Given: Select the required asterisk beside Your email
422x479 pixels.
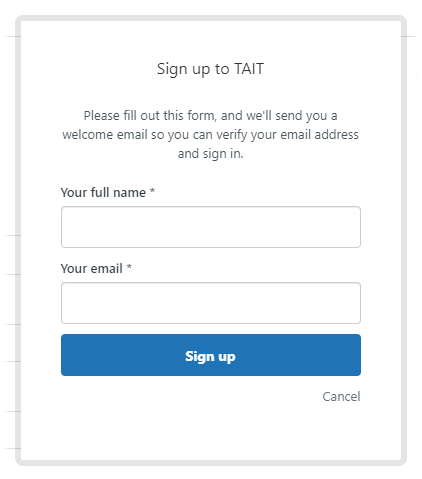Looking at the screenshot, I should point(129,267).
